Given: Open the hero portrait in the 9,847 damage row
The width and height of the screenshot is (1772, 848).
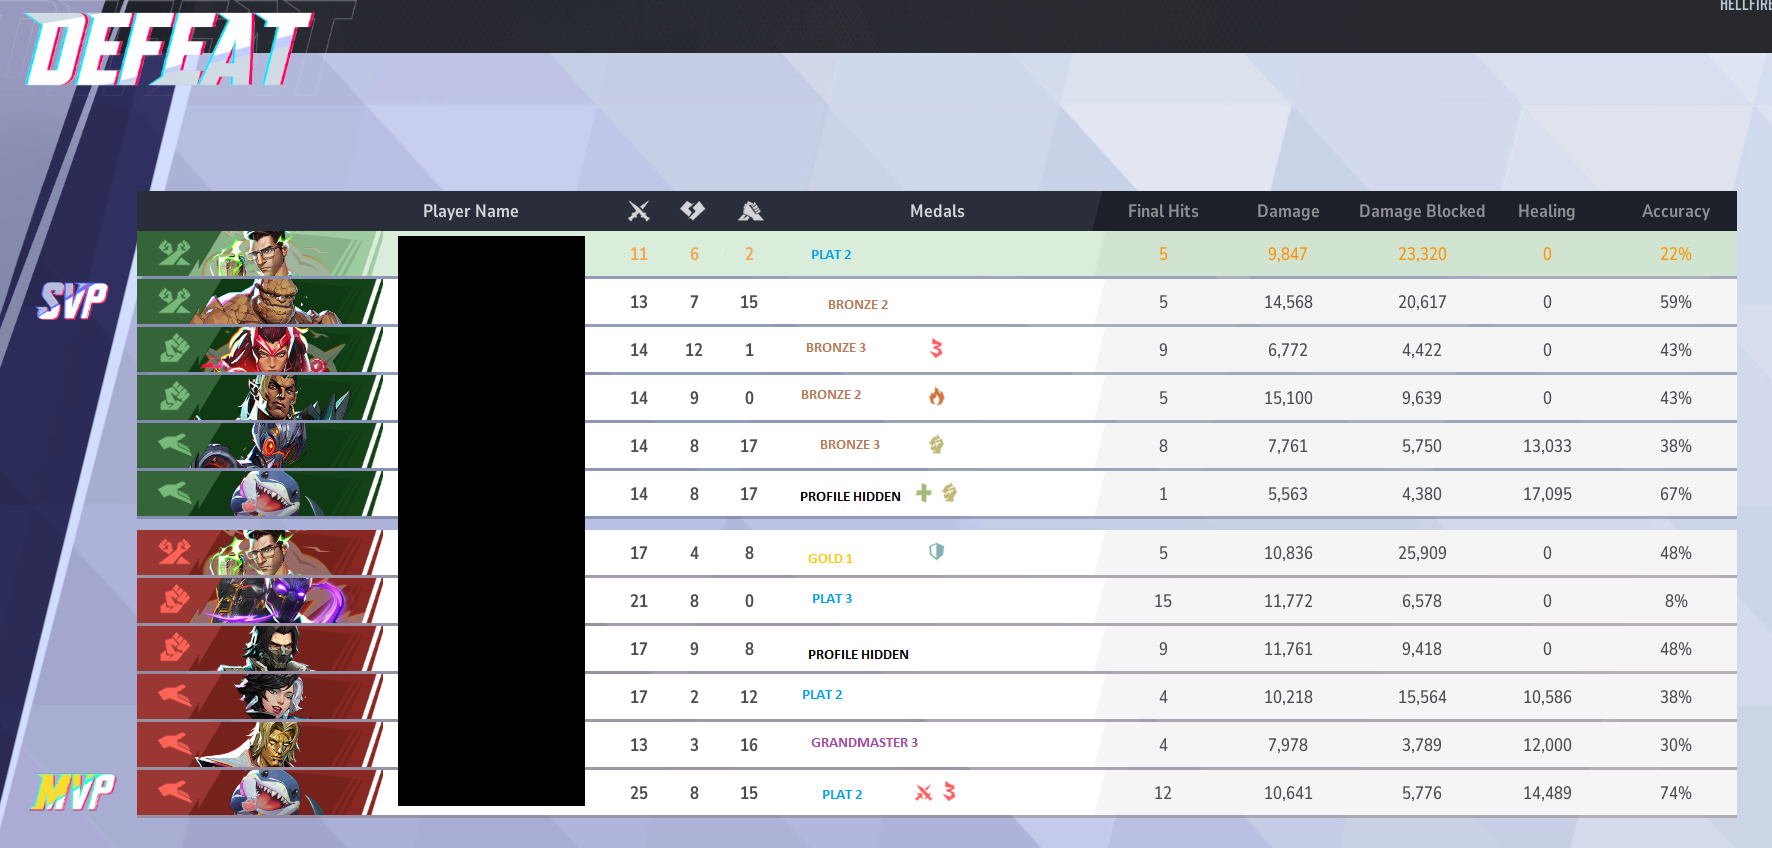Looking at the screenshot, I should point(268,254).
